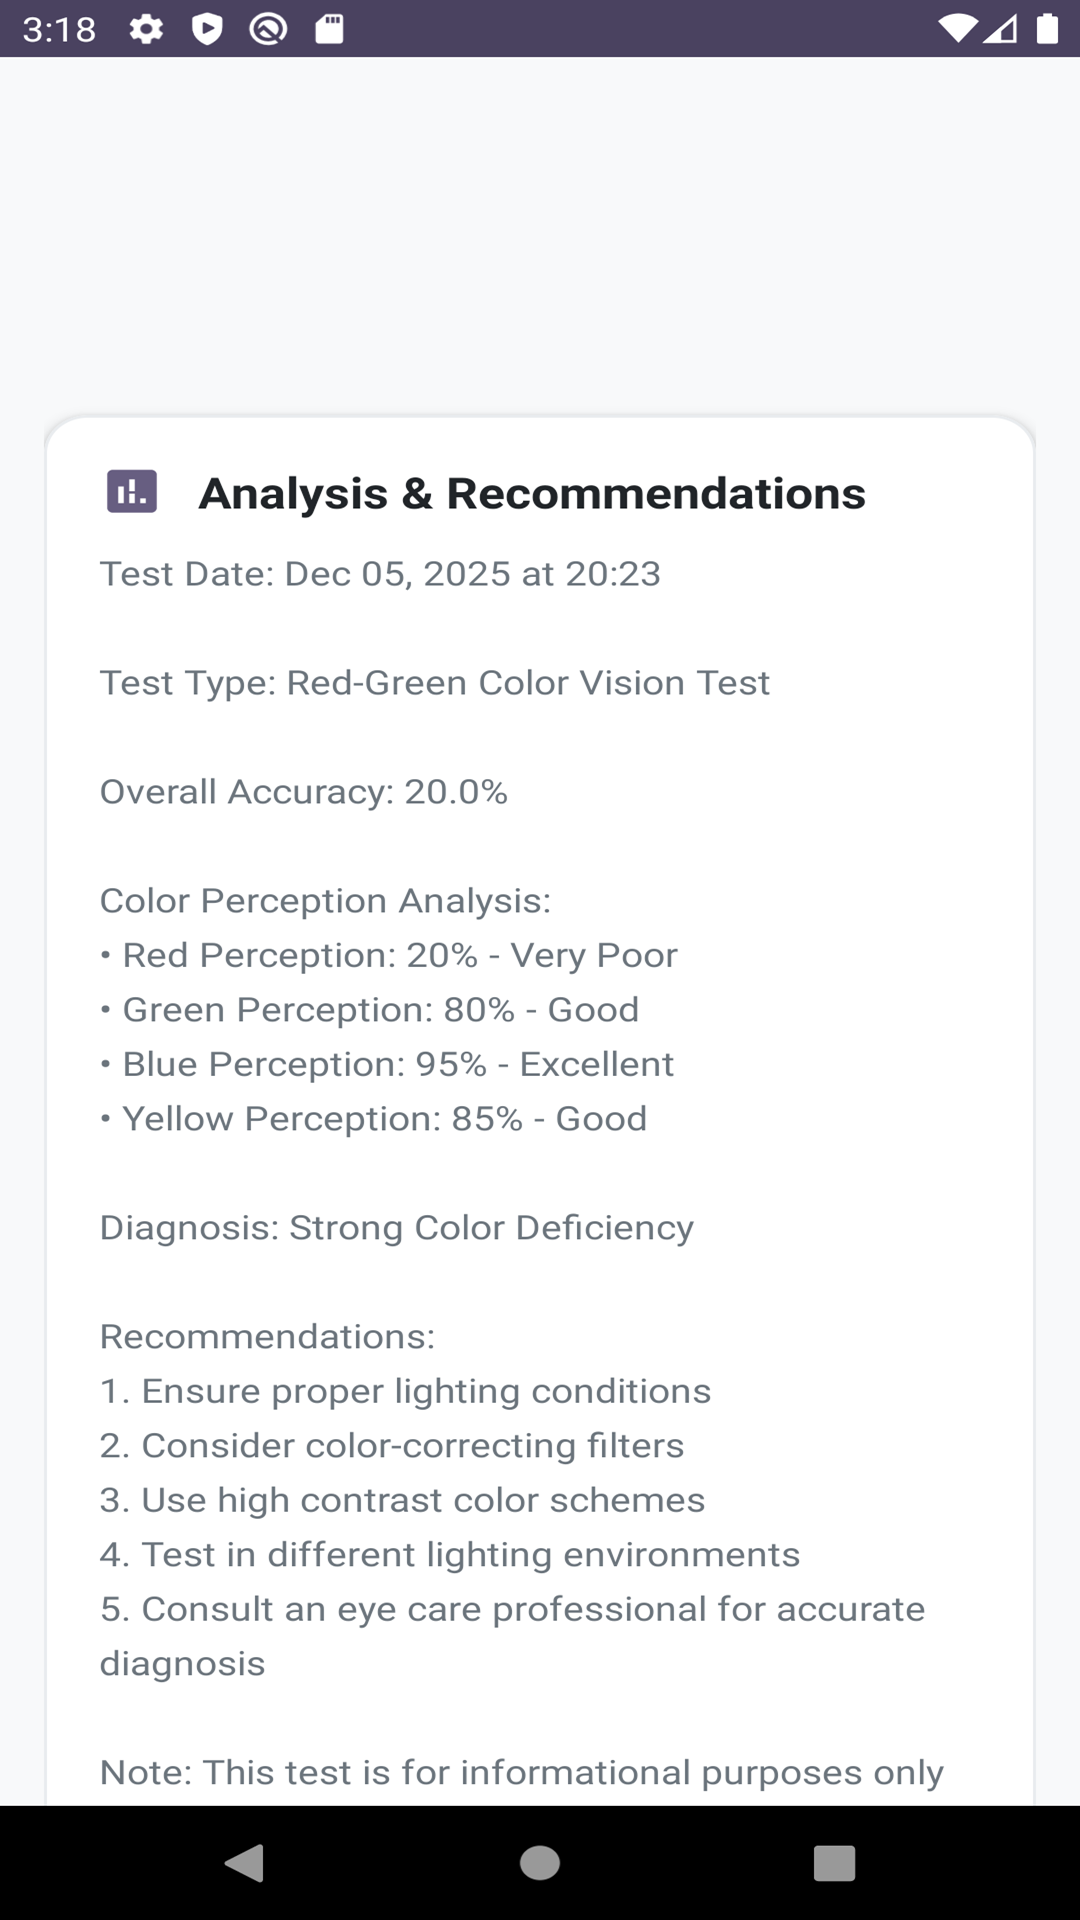Tap the 3:18 clock in status bar

click(x=59, y=29)
